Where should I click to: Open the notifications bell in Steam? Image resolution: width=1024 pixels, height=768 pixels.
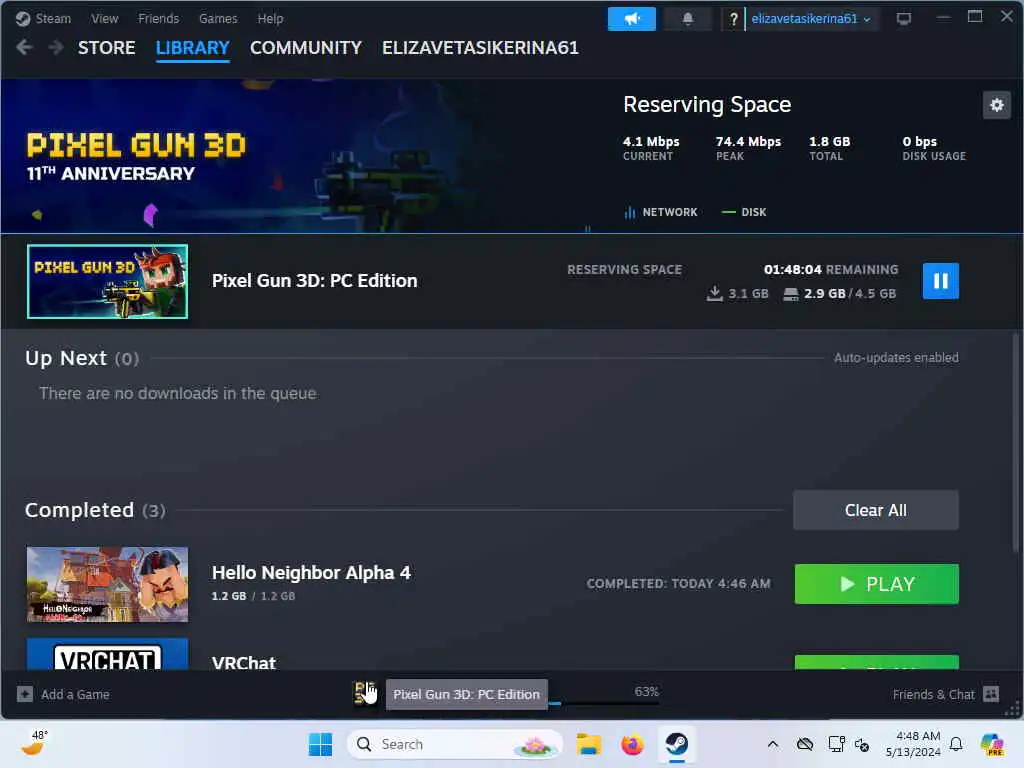[688, 19]
